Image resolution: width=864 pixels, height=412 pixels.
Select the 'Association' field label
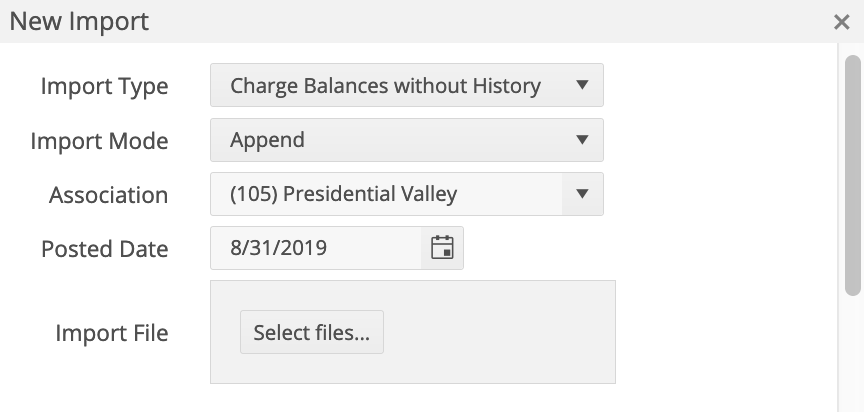tap(108, 195)
